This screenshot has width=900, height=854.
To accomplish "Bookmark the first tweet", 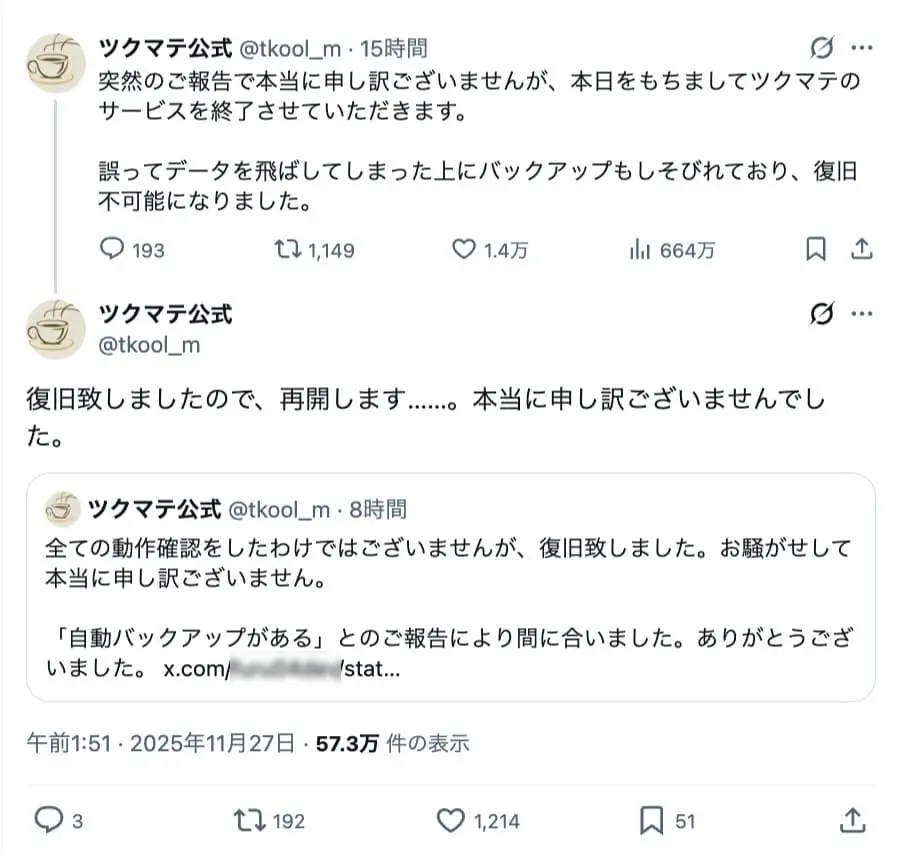I will (814, 249).
